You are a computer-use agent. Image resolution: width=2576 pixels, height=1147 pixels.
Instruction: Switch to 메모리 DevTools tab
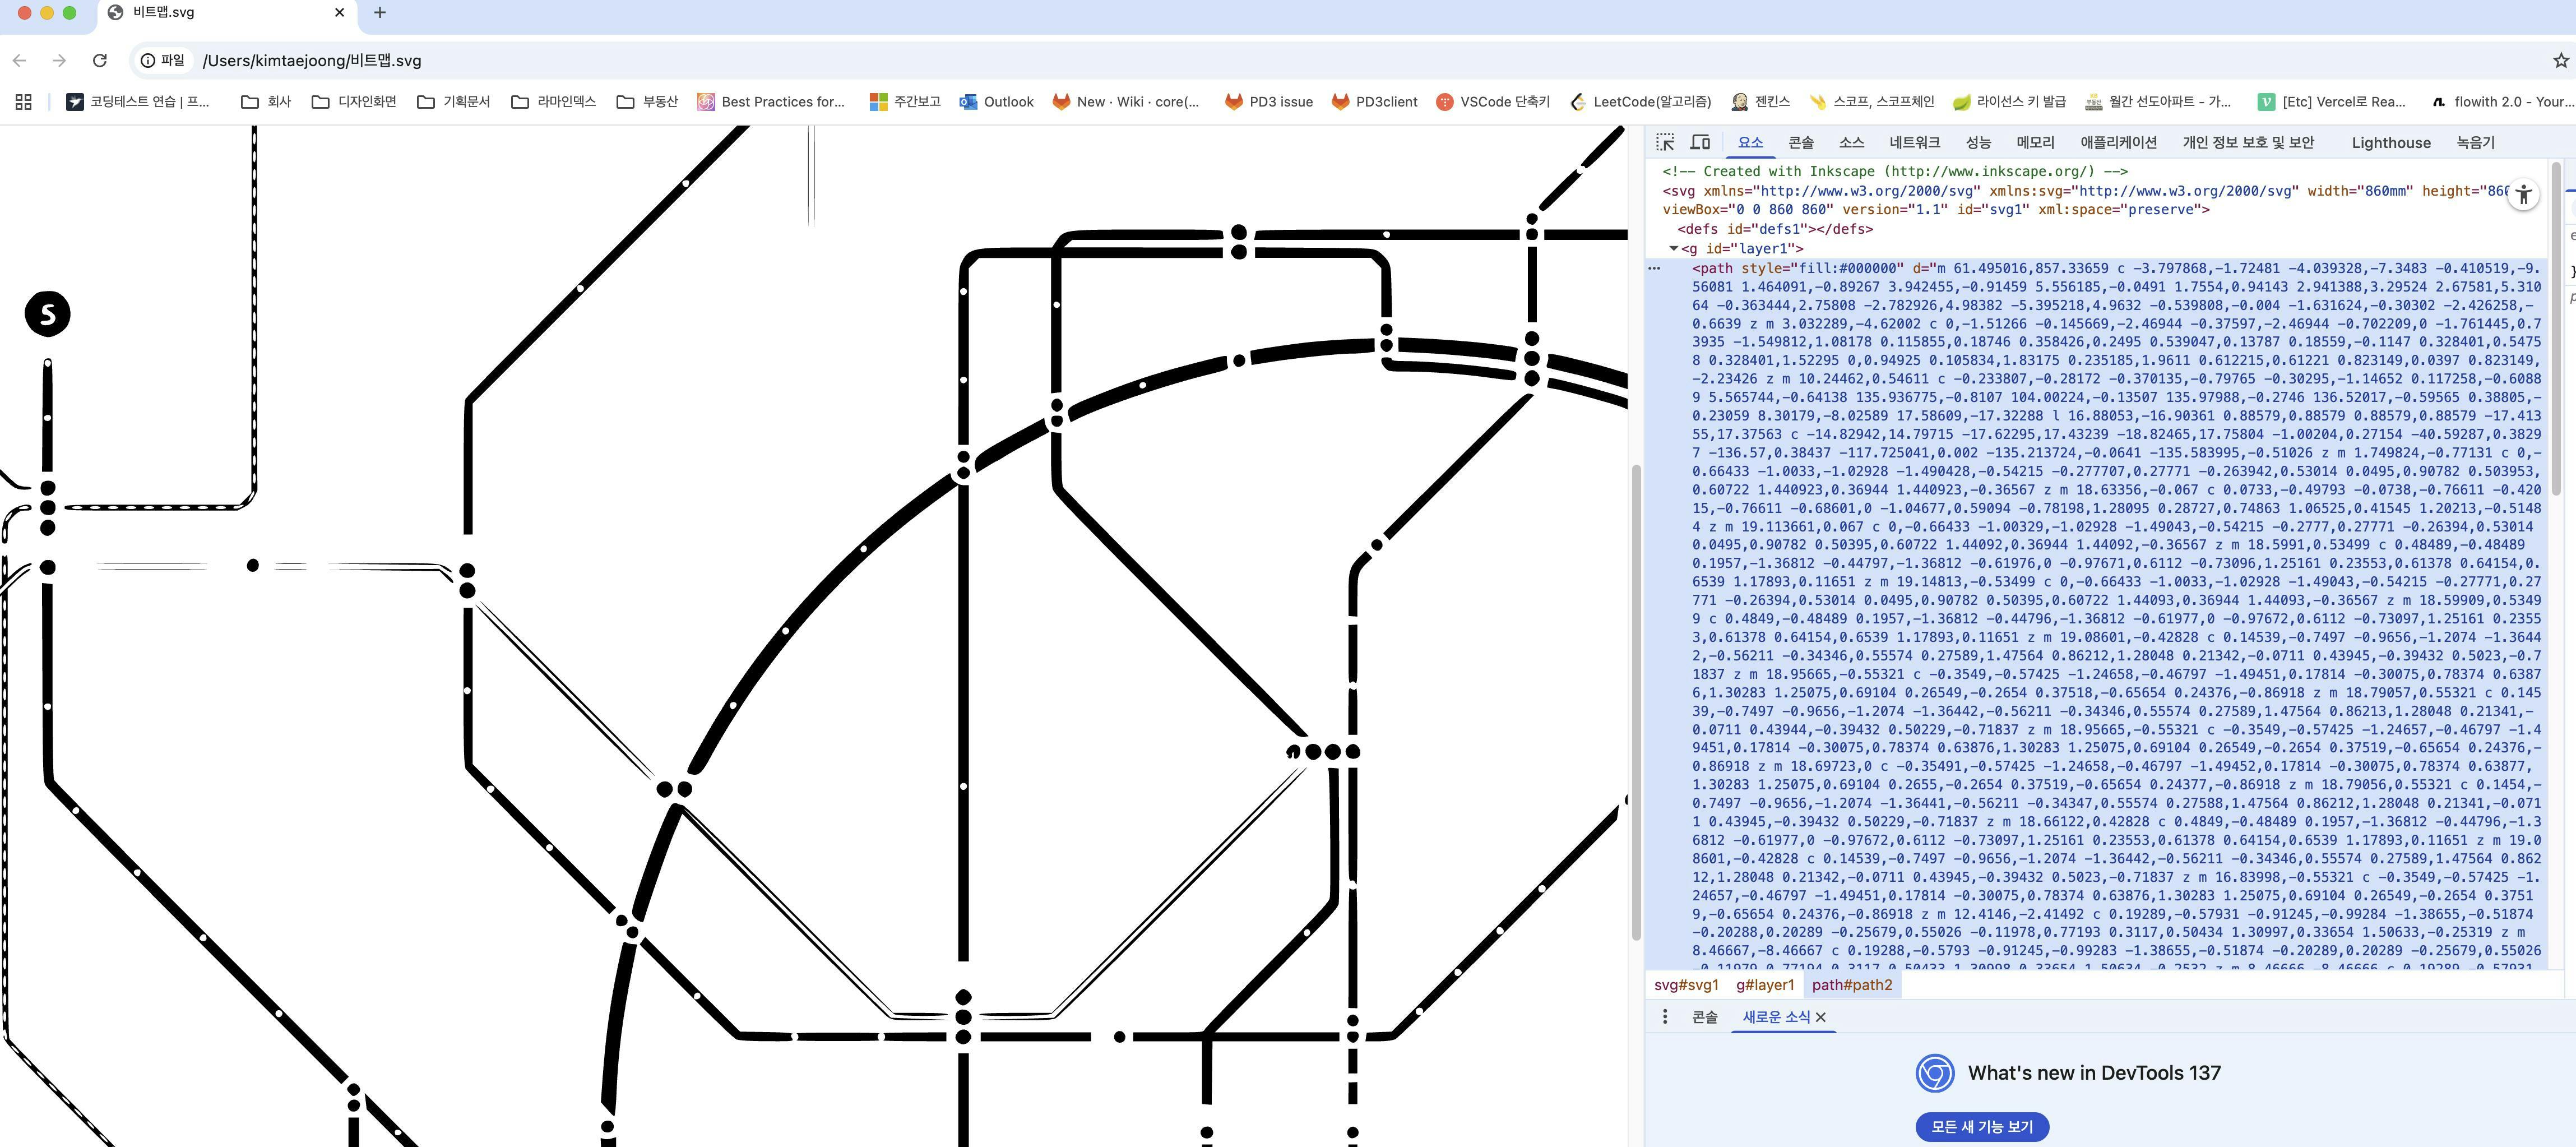pyautogui.click(x=2035, y=142)
